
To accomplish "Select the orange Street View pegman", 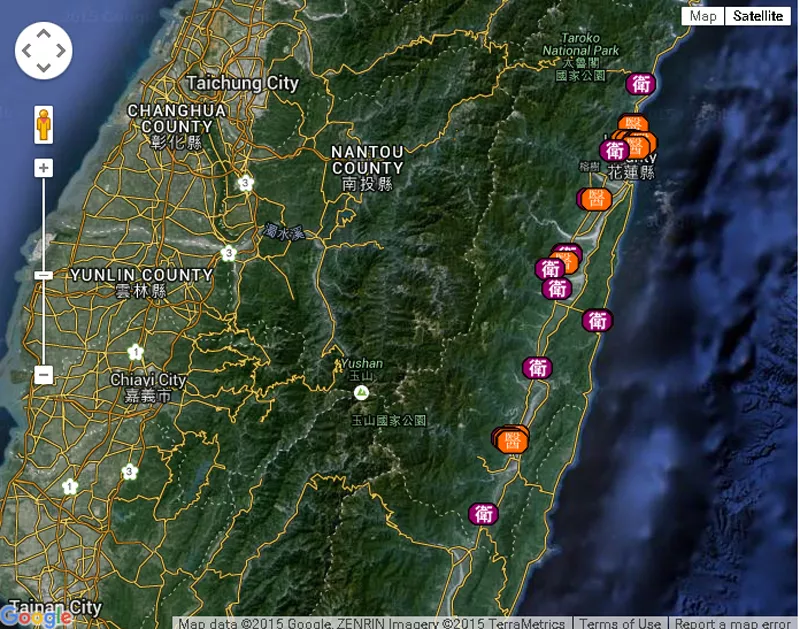I will pos(44,125).
